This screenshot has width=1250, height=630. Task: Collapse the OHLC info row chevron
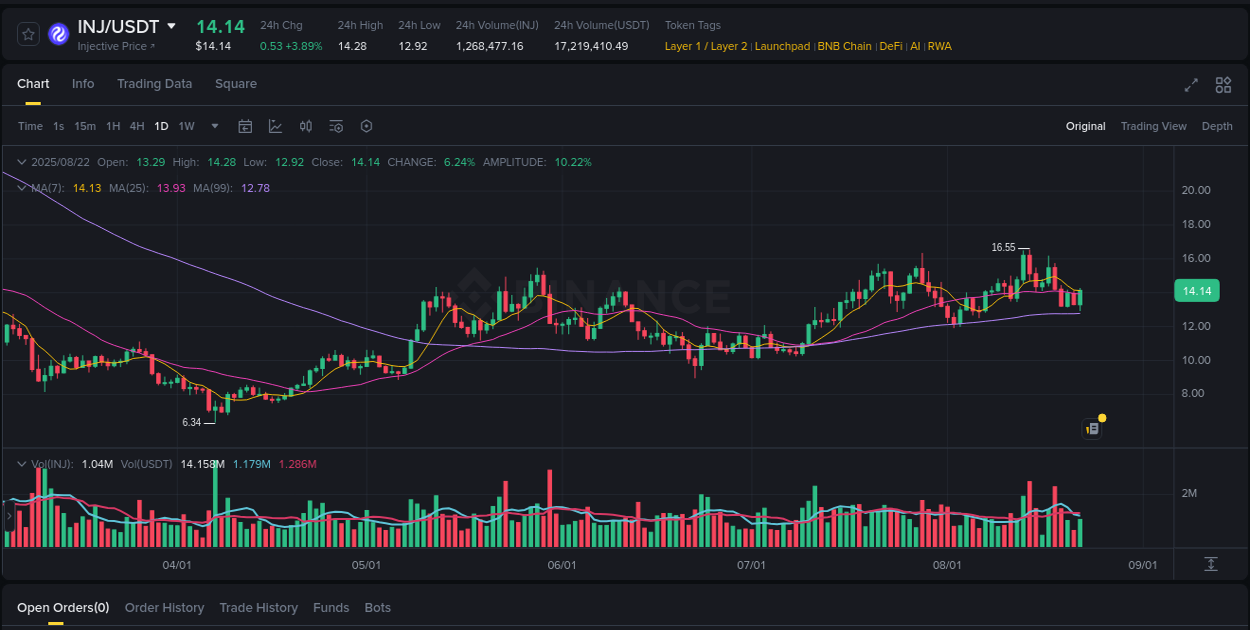(x=21, y=161)
